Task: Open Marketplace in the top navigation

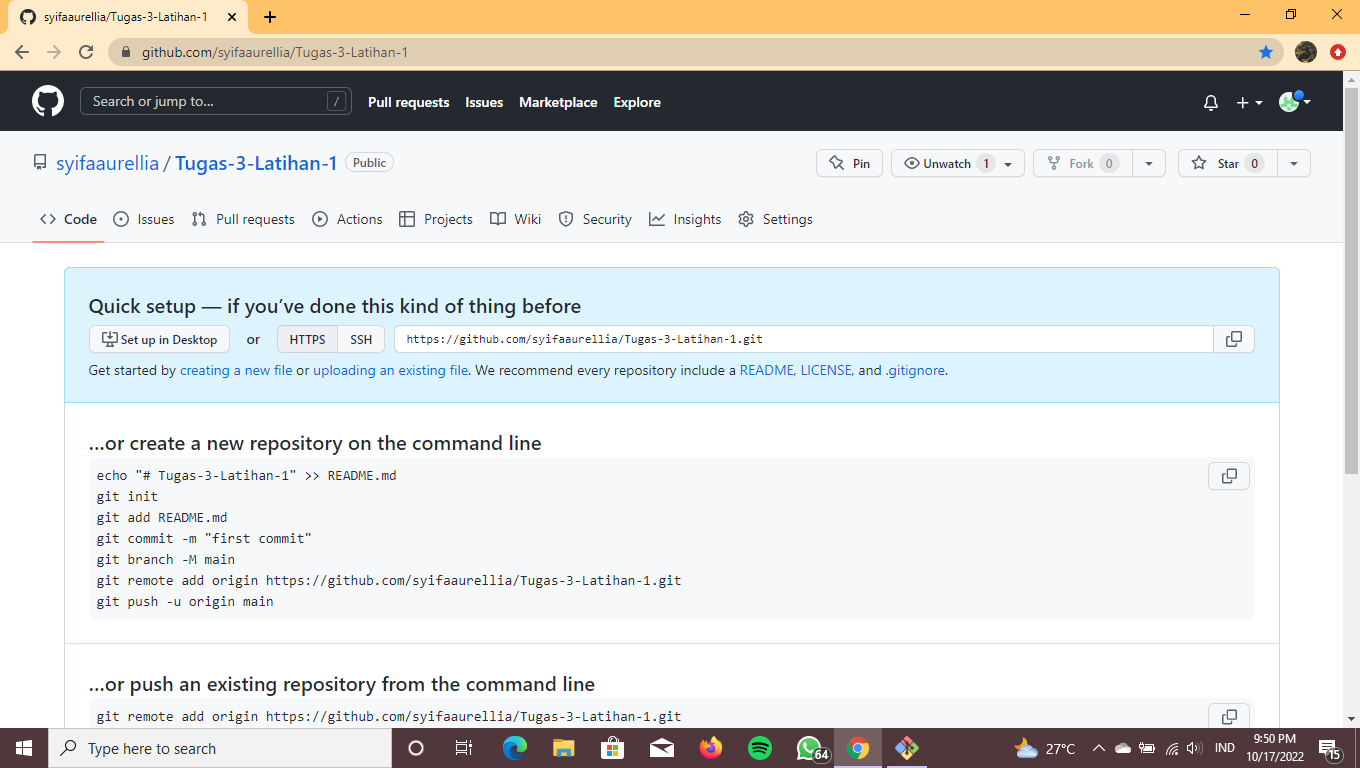Action: 558,102
